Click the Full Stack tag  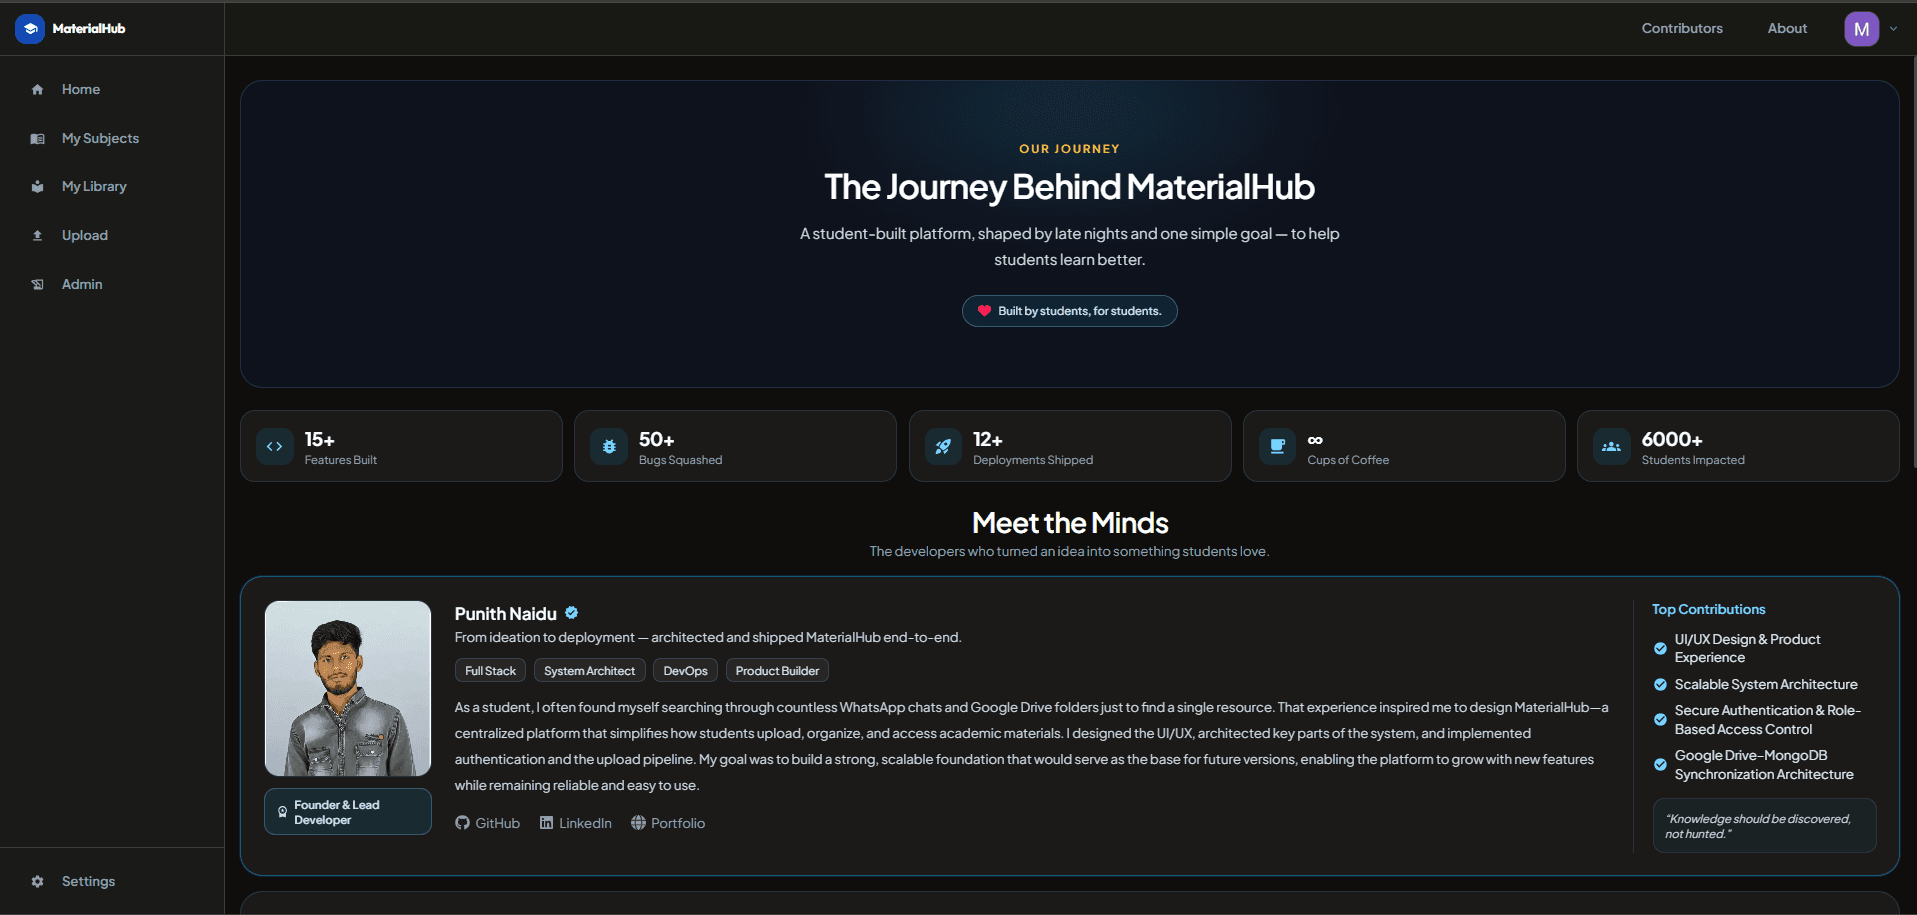[490, 671]
